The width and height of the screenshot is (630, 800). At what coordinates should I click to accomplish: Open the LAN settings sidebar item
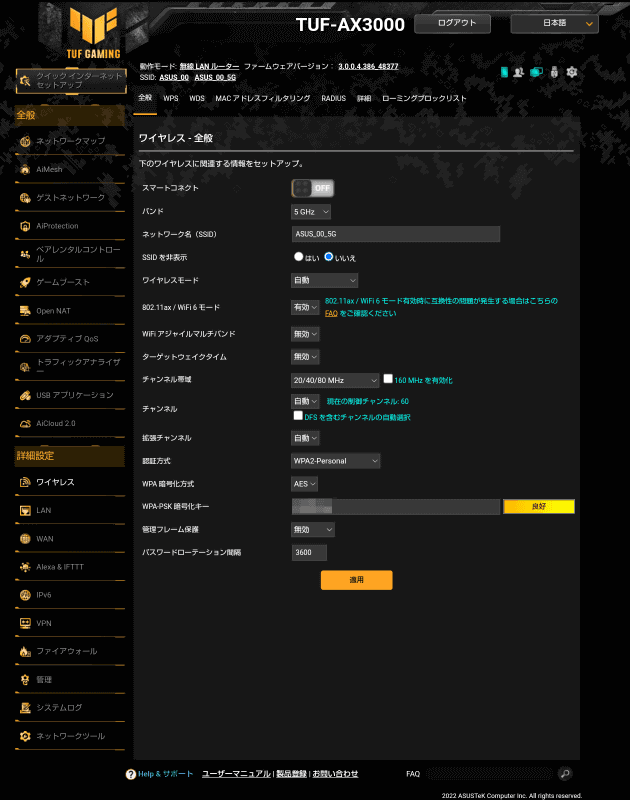(x=70, y=510)
